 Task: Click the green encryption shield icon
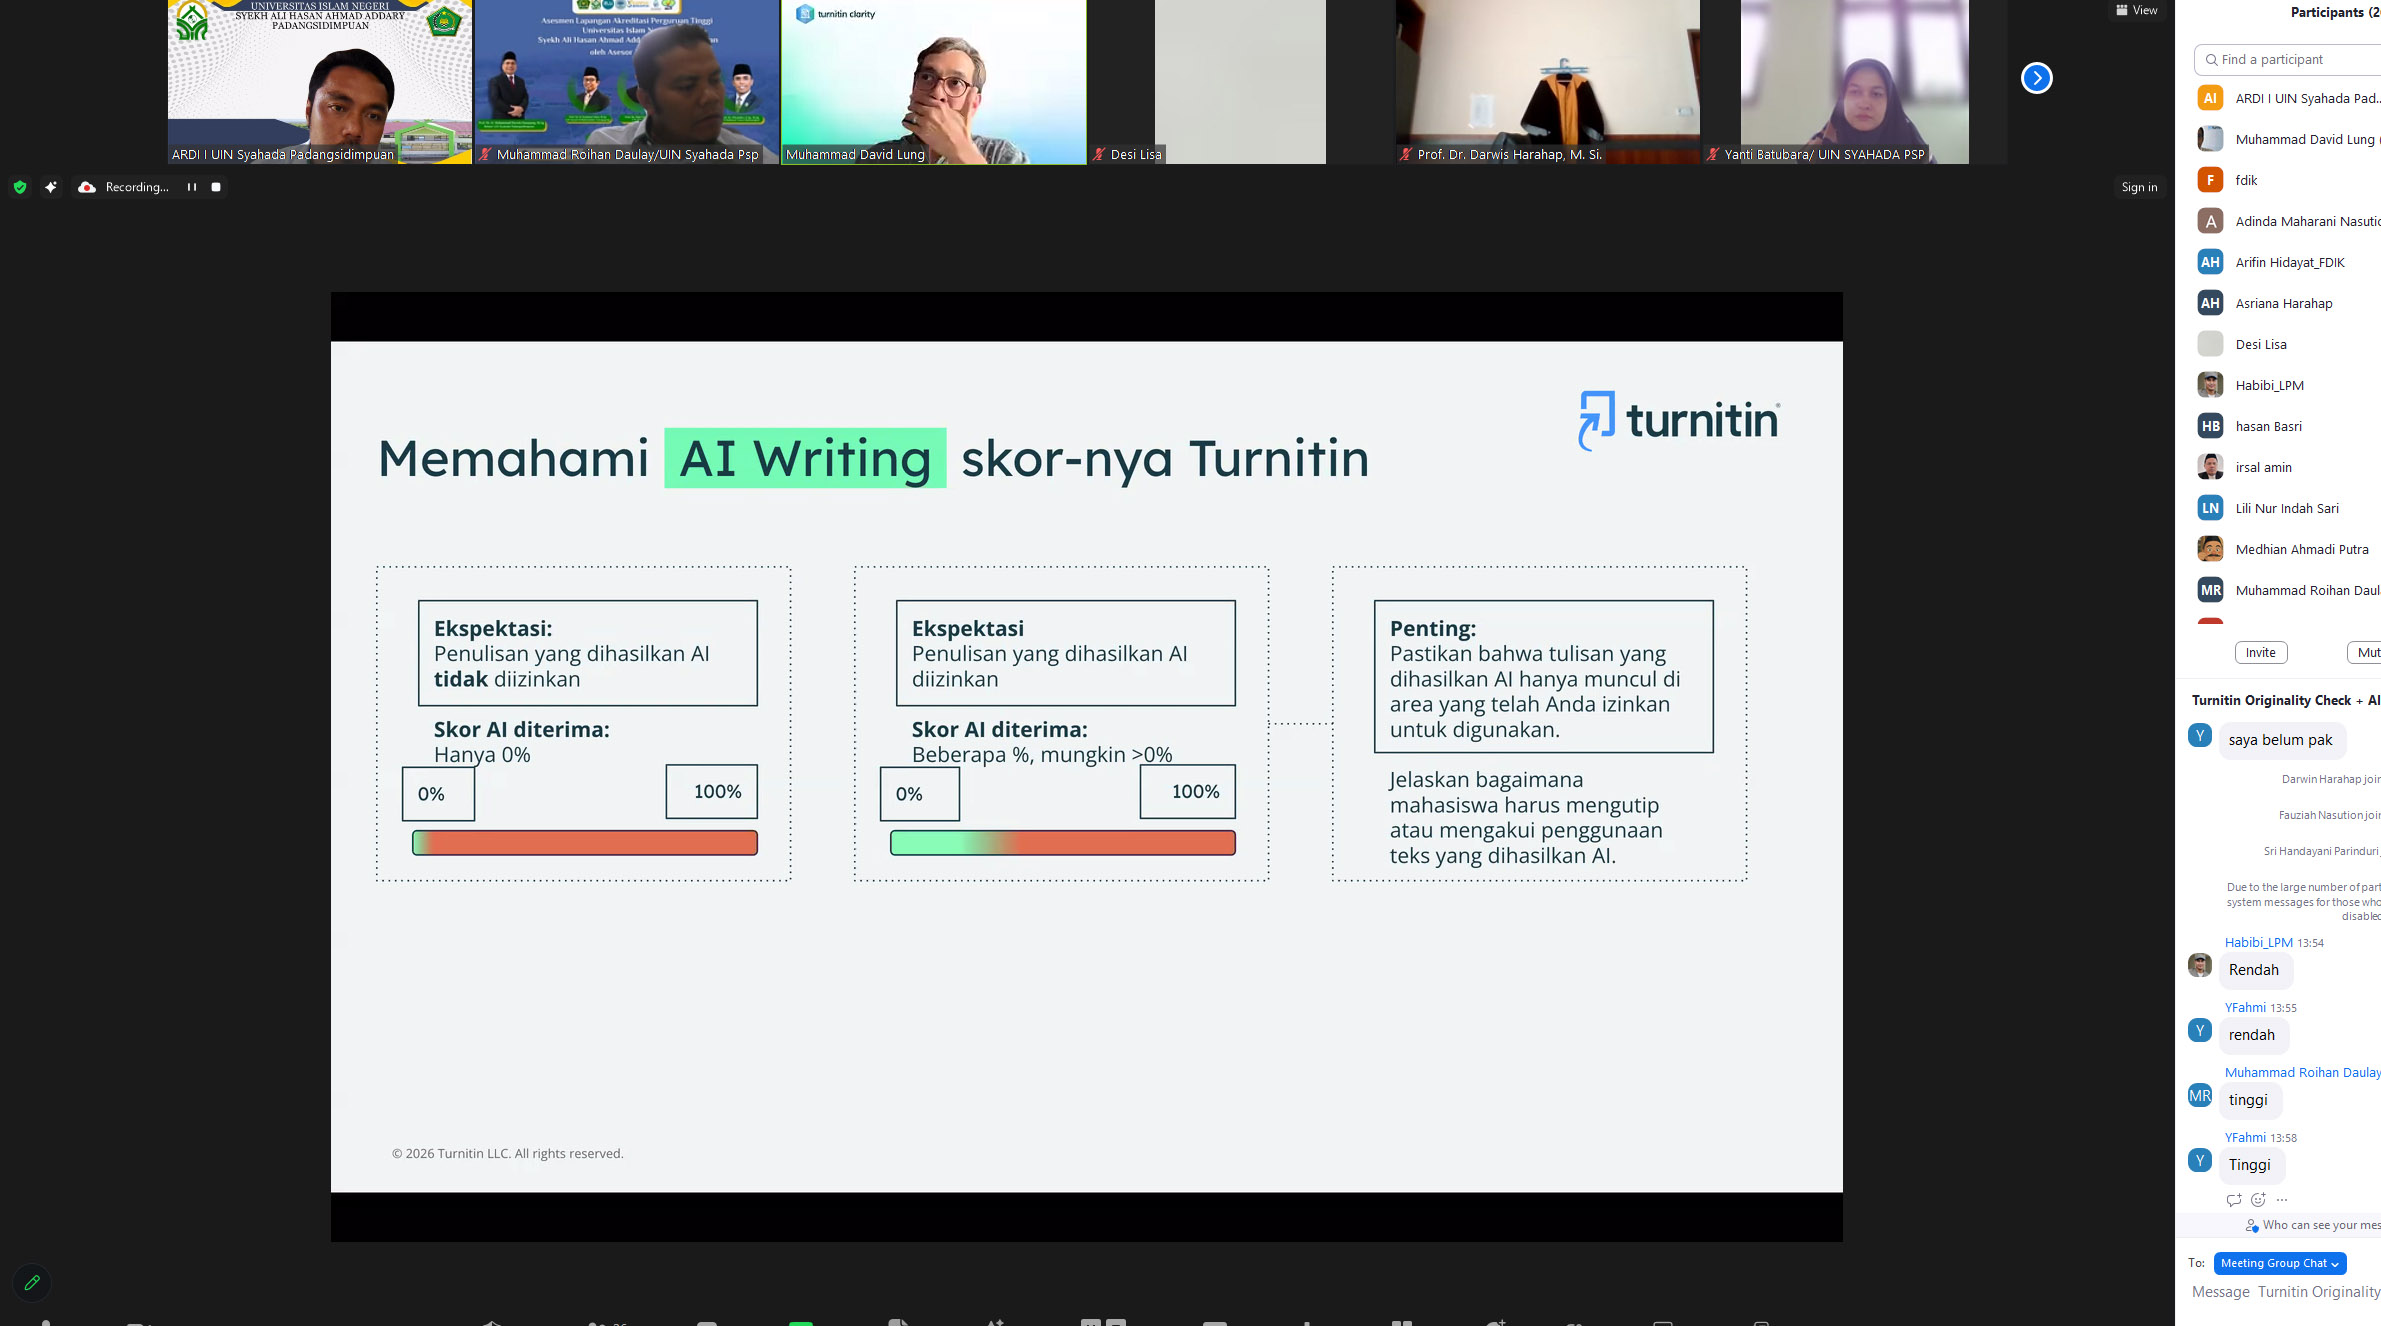(x=20, y=187)
